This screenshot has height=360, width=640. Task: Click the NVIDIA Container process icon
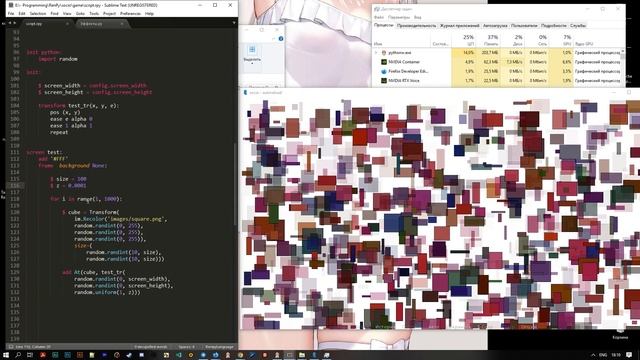[384, 62]
